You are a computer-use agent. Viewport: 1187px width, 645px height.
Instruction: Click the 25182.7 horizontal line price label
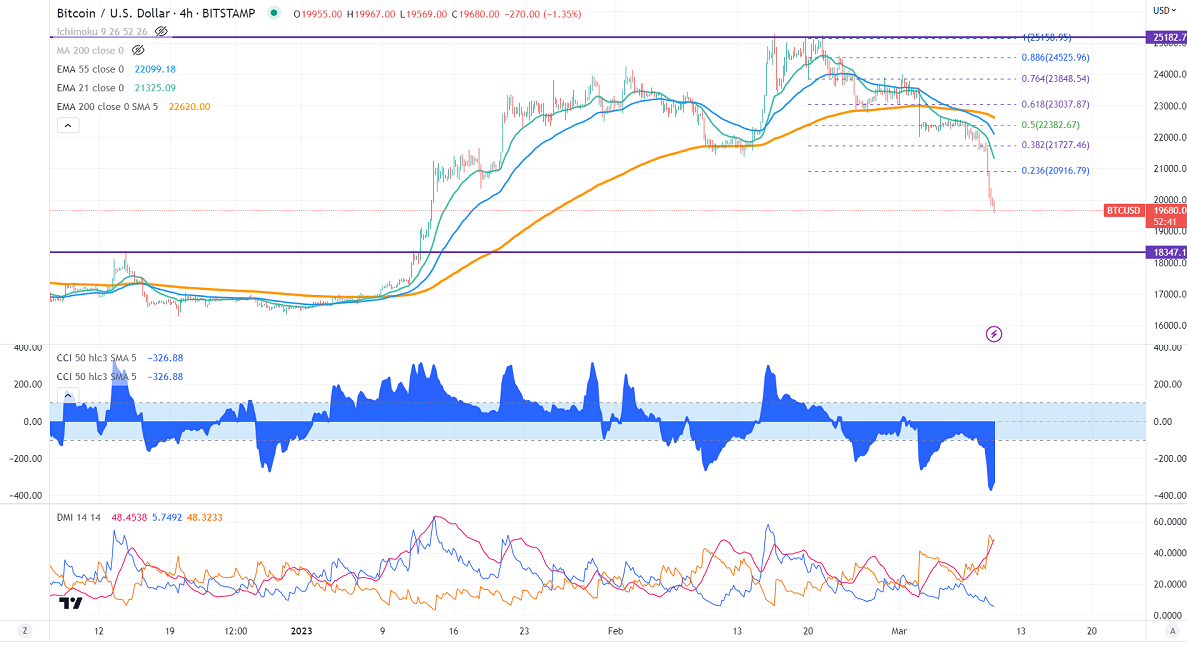click(x=1166, y=37)
